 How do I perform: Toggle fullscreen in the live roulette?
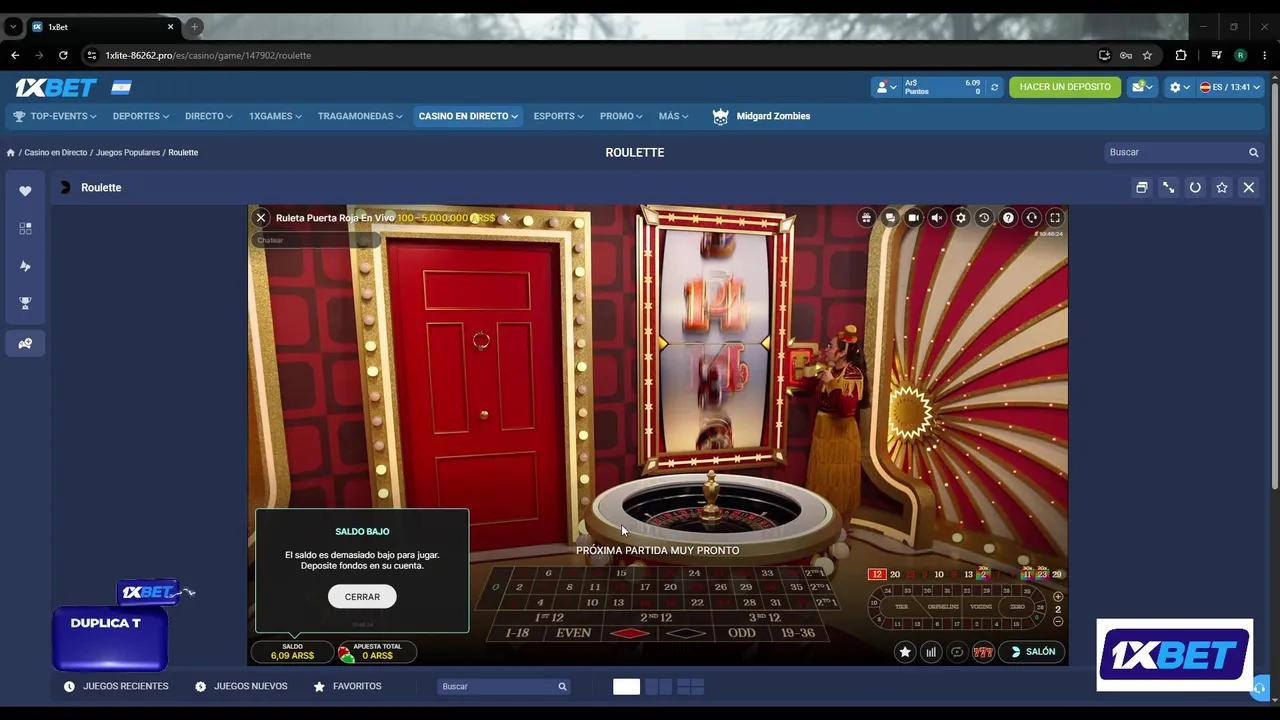[x=1055, y=218]
